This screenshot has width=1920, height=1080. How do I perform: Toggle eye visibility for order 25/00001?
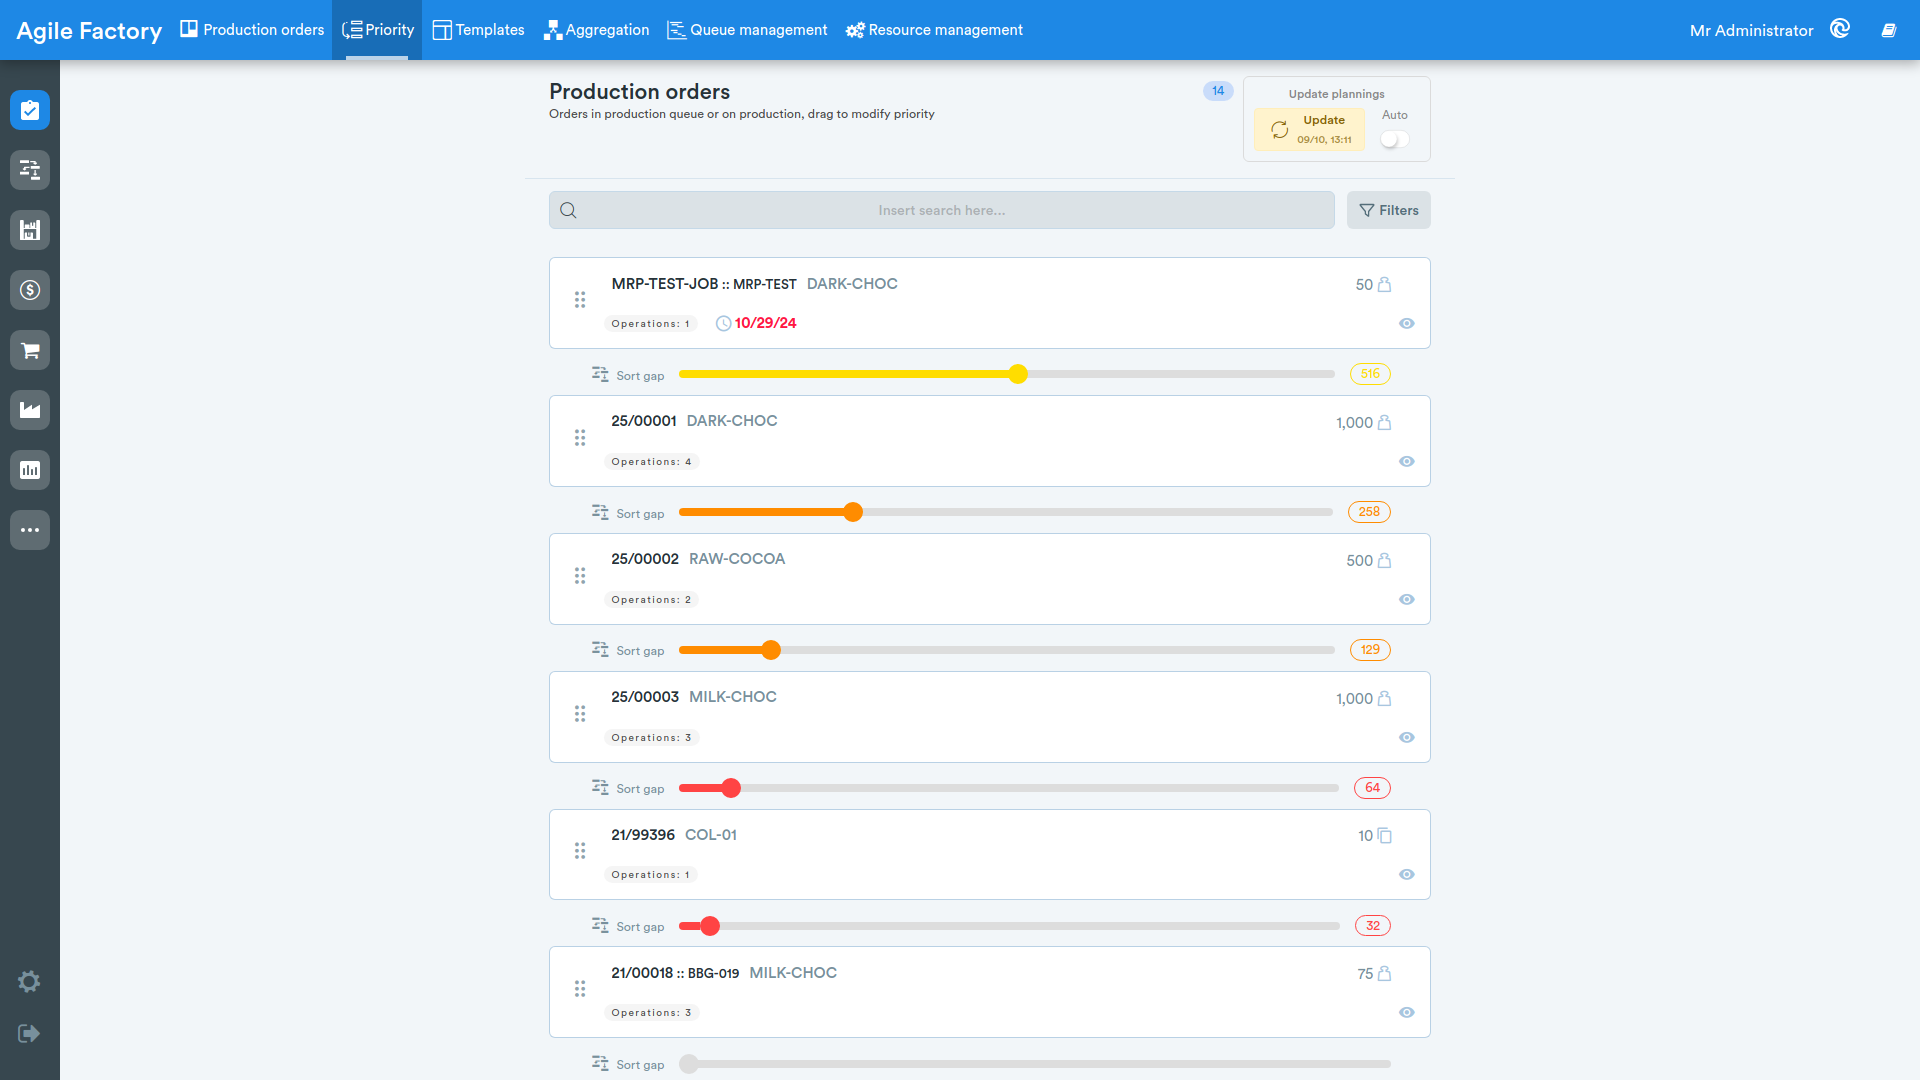click(1407, 461)
